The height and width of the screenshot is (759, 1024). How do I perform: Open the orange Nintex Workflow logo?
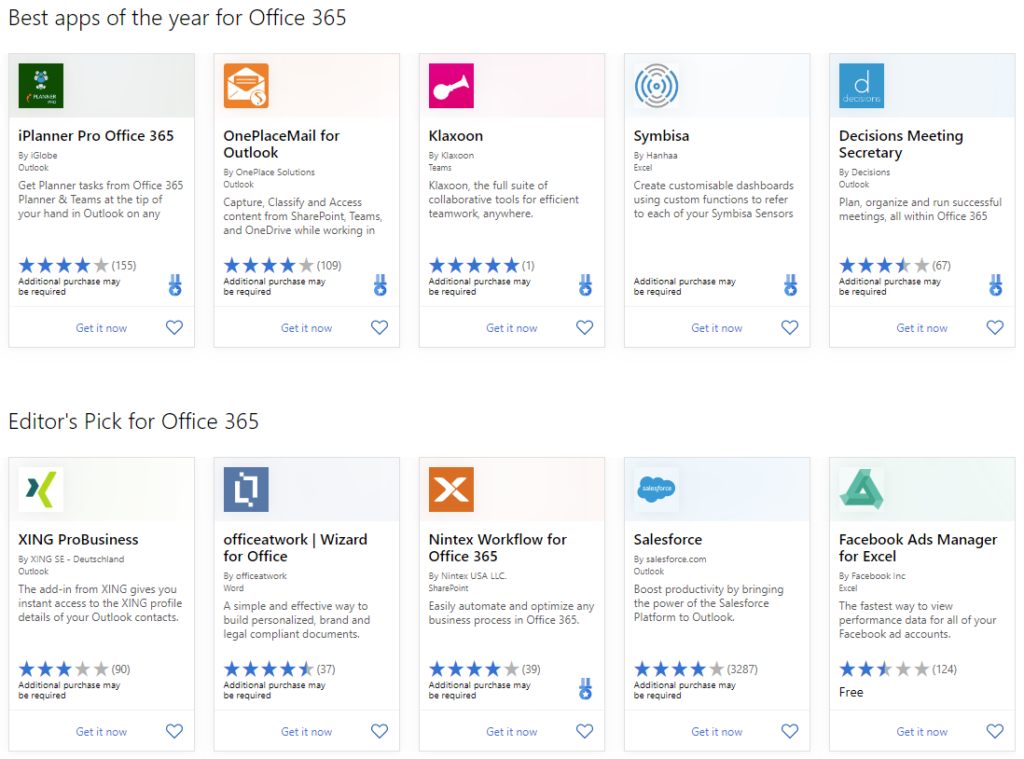(451, 489)
